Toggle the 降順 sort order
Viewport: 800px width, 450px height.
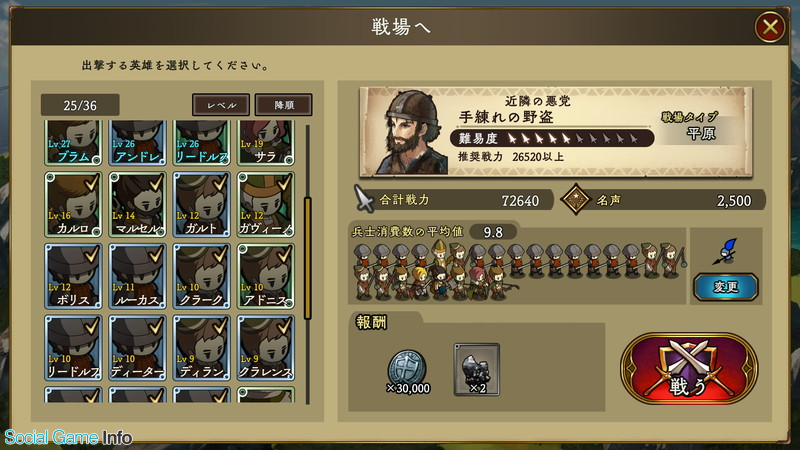[x=284, y=105]
